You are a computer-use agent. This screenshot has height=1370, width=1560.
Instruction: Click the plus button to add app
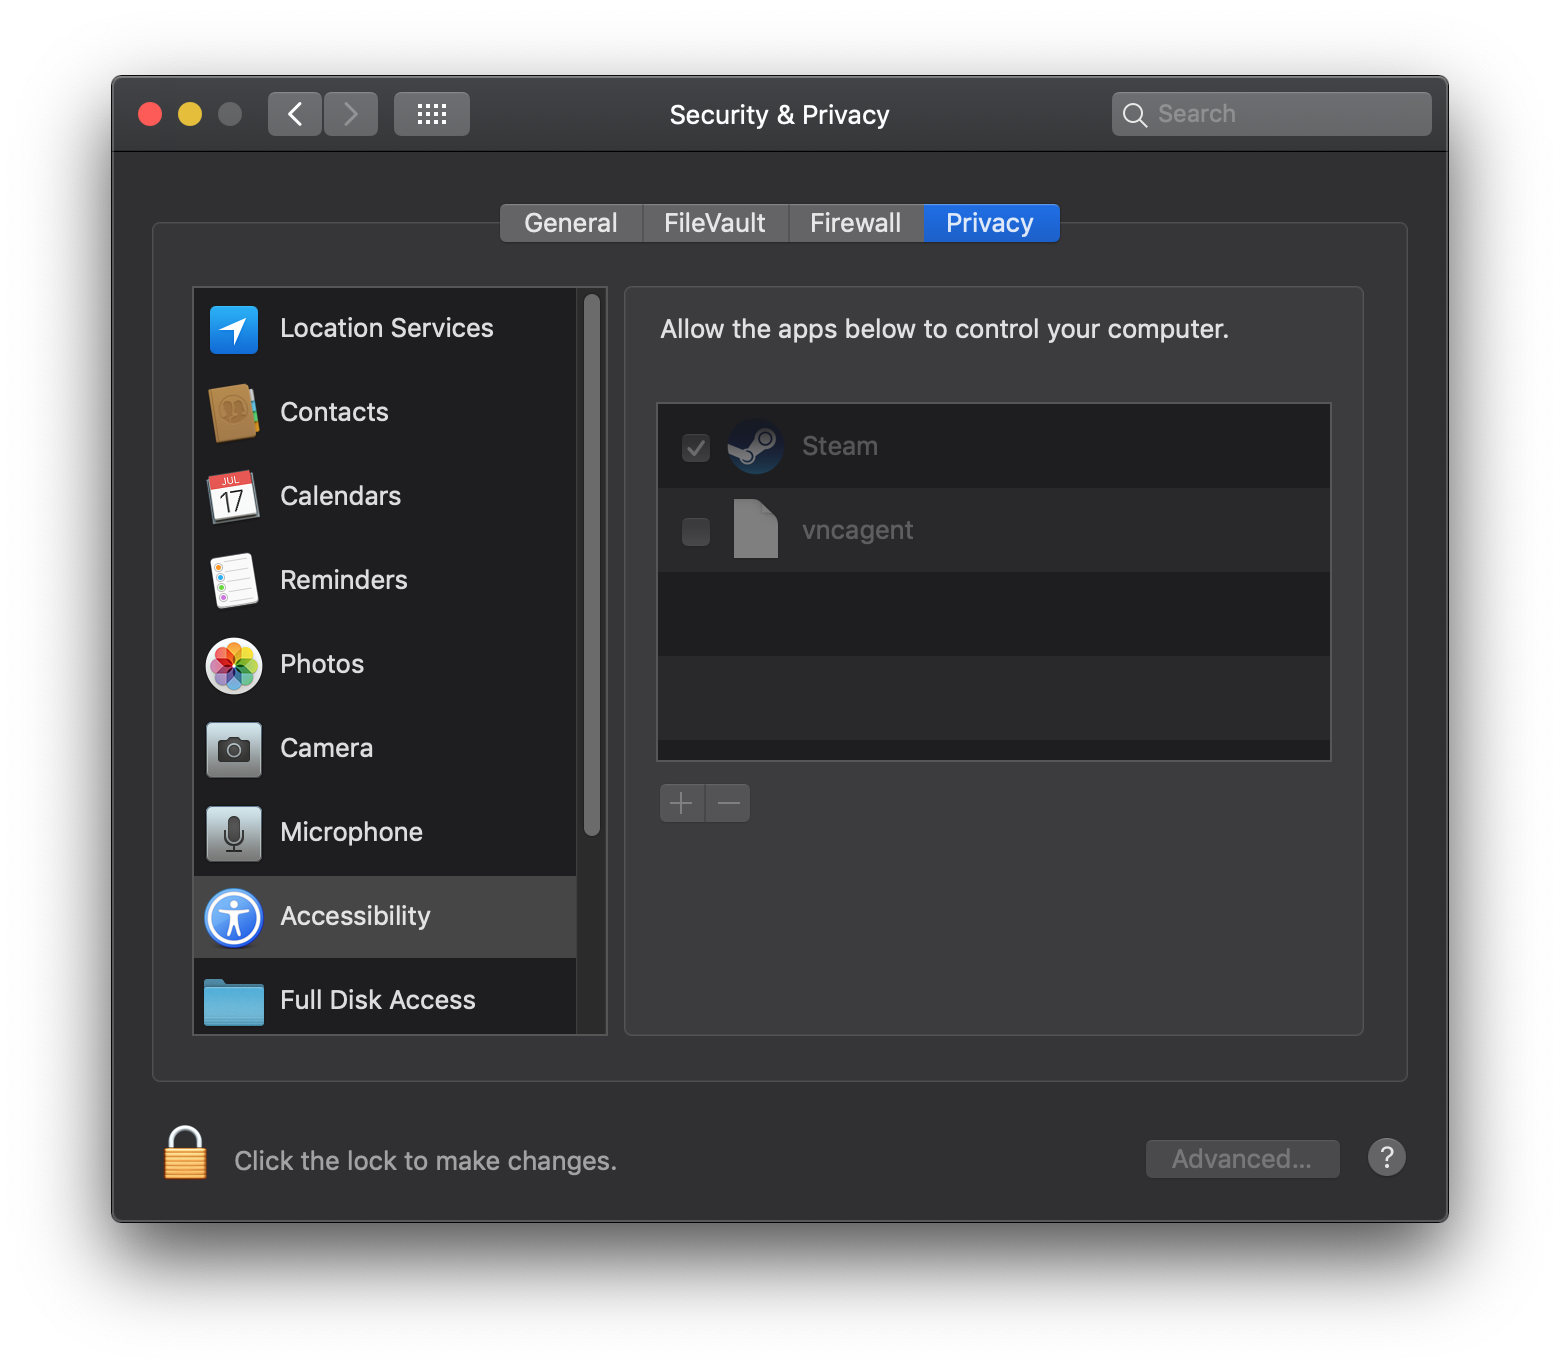coord(682,803)
